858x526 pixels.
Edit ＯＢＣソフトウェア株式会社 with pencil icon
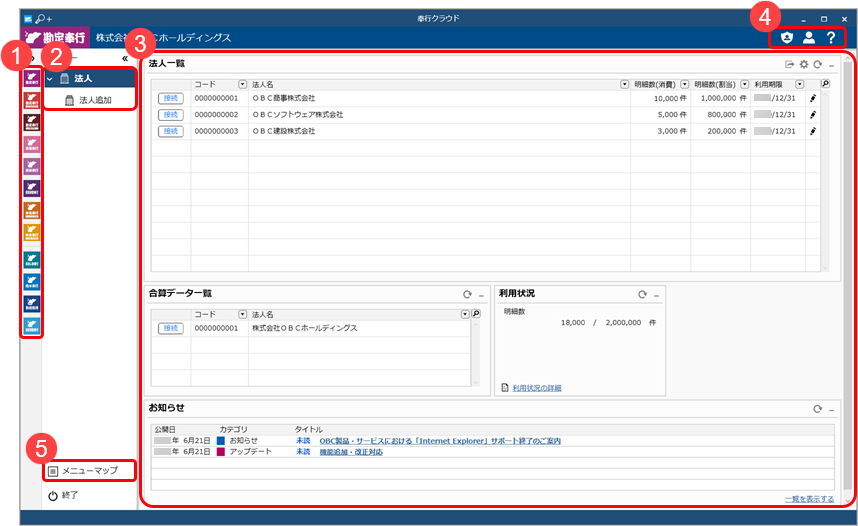[813, 115]
